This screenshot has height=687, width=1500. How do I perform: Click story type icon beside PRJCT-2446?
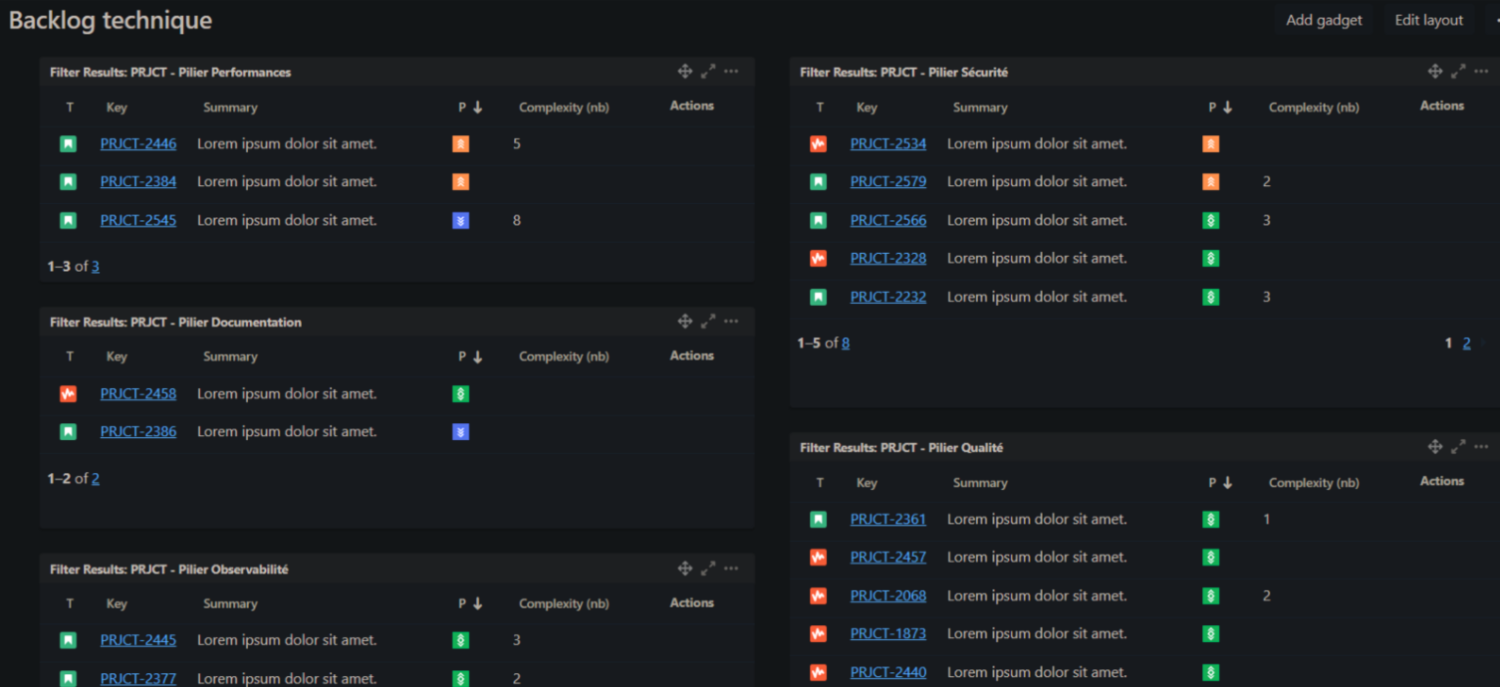click(x=68, y=144)
